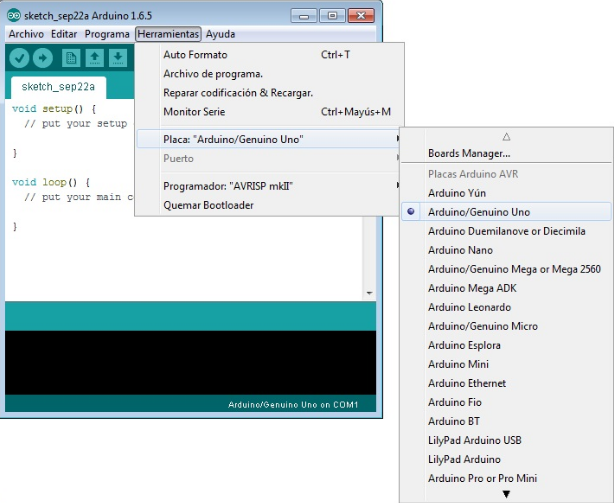
Task: Select LilyPad Arduino board
Action: click(x=506, y=459)
